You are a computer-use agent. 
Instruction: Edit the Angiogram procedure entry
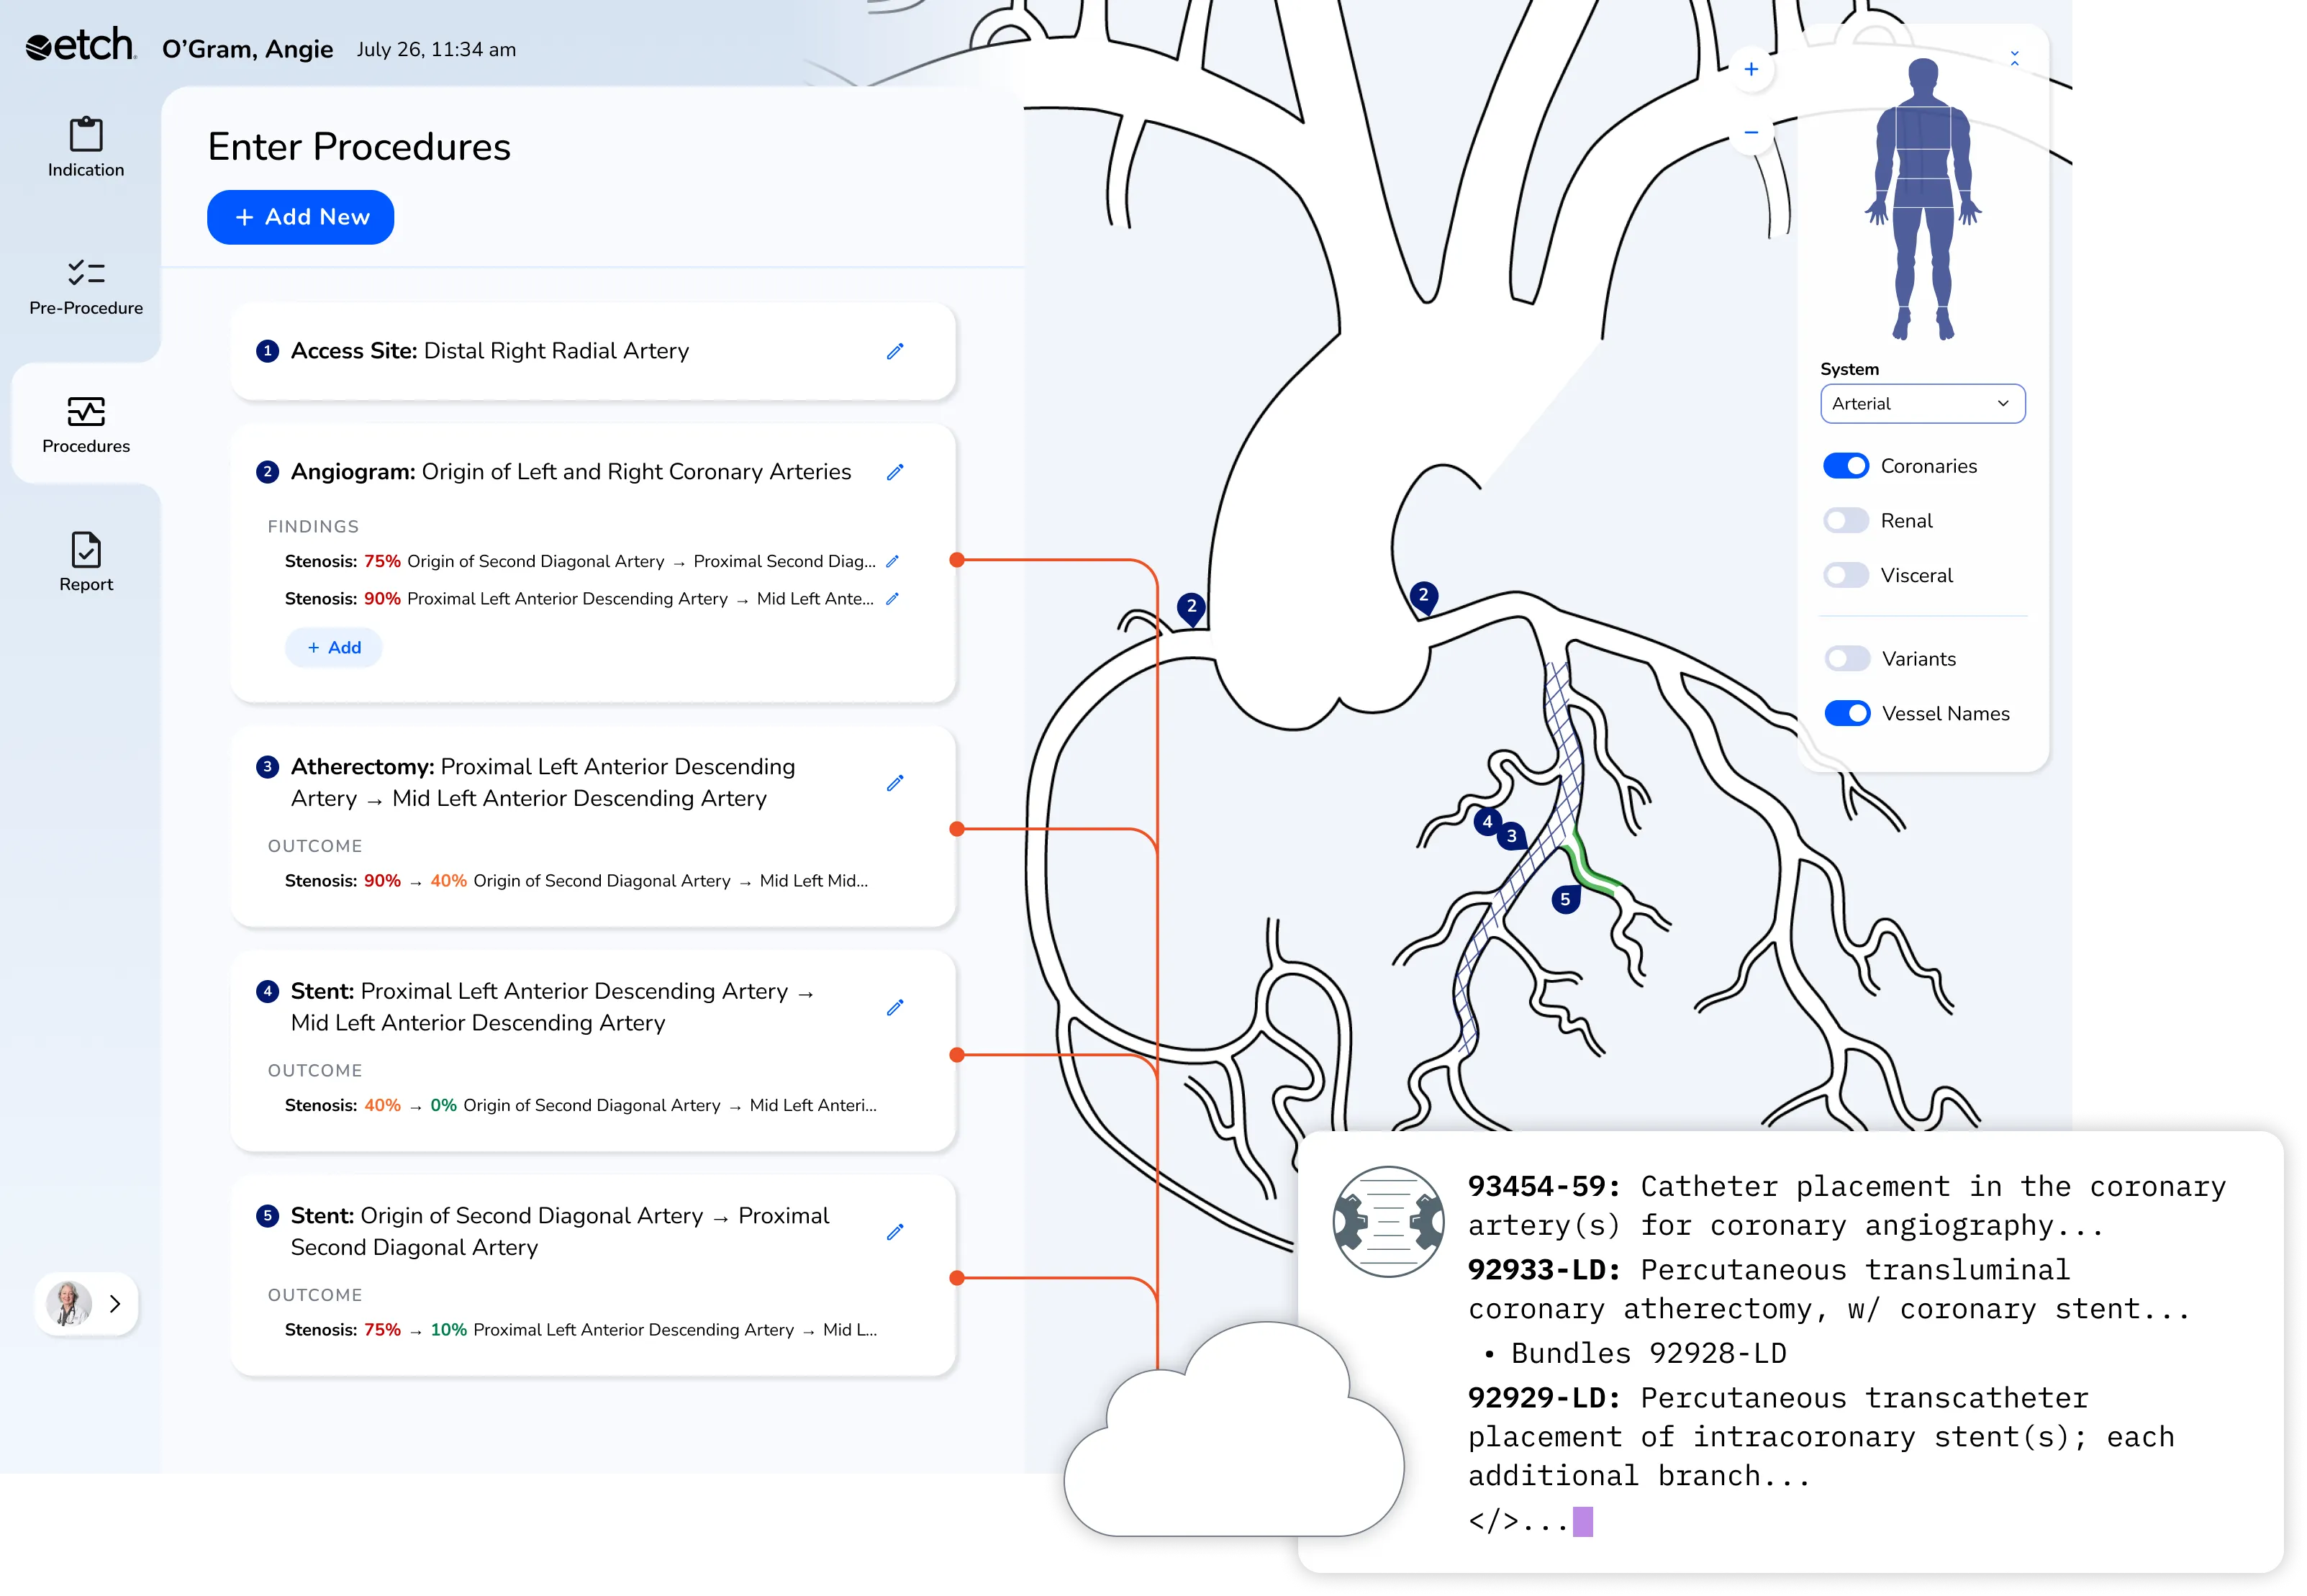click(895, 472)
